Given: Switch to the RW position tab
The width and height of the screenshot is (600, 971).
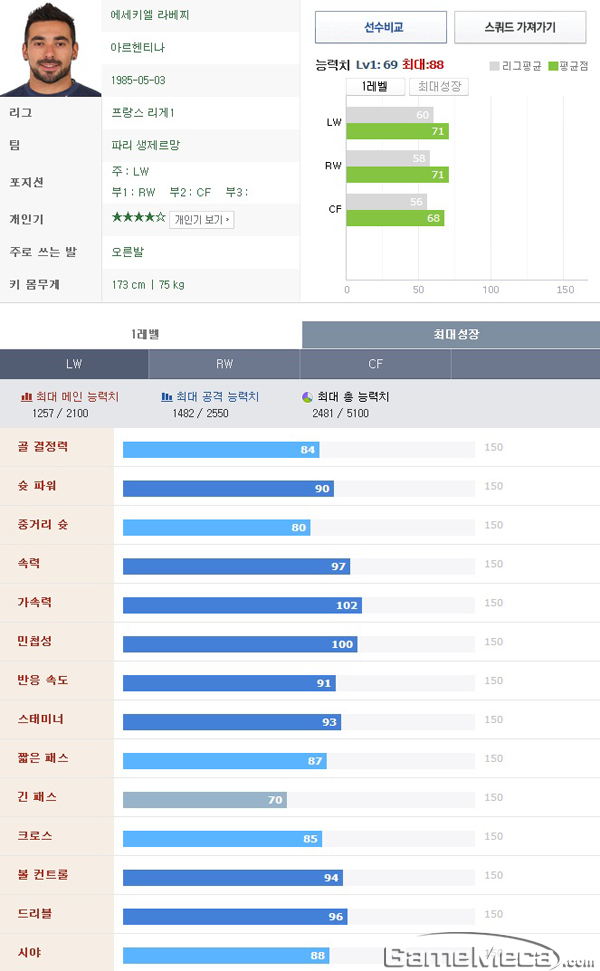Looking at the screenshot, I should point(224,364).
